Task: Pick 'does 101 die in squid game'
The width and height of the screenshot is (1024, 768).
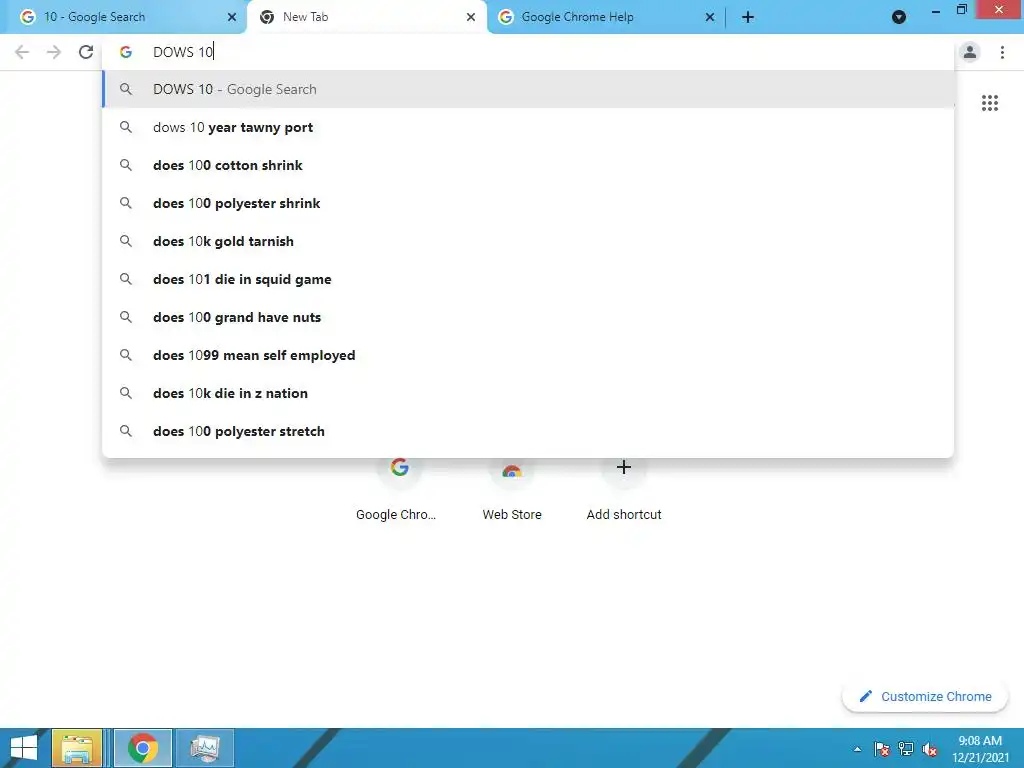Action: tap(528, 279)
